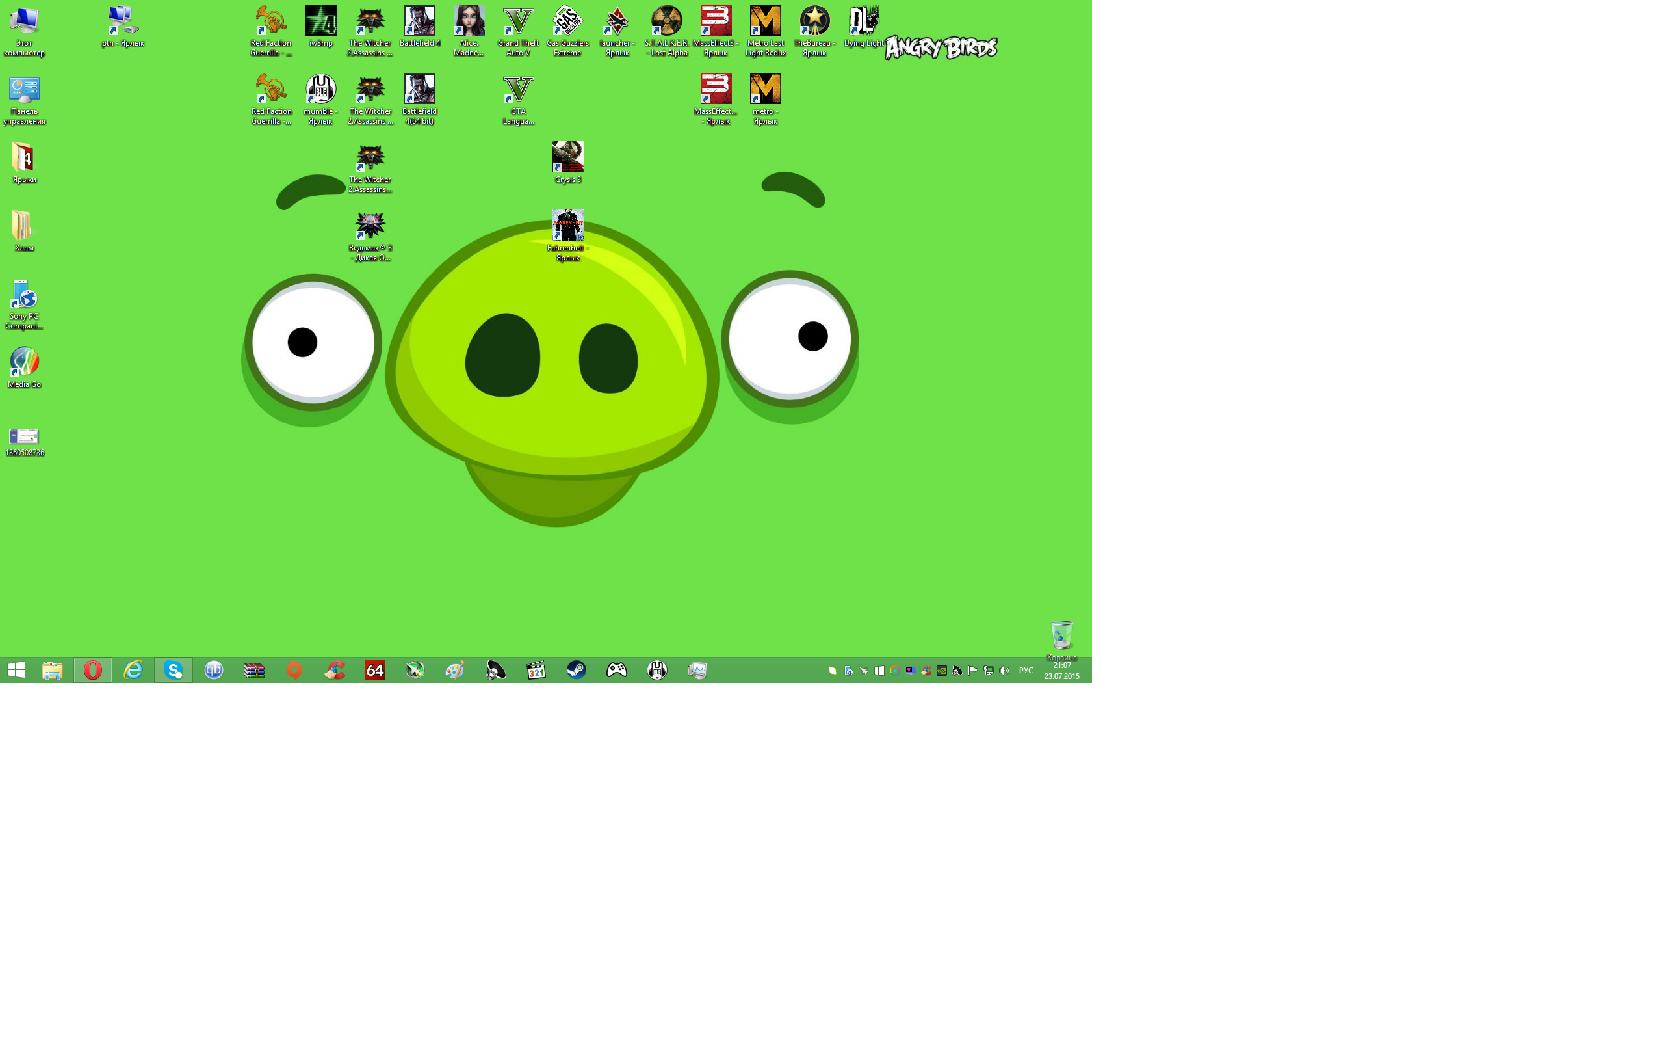Select the Ярлыки folder on the desktop

click(x=24, y=163)
